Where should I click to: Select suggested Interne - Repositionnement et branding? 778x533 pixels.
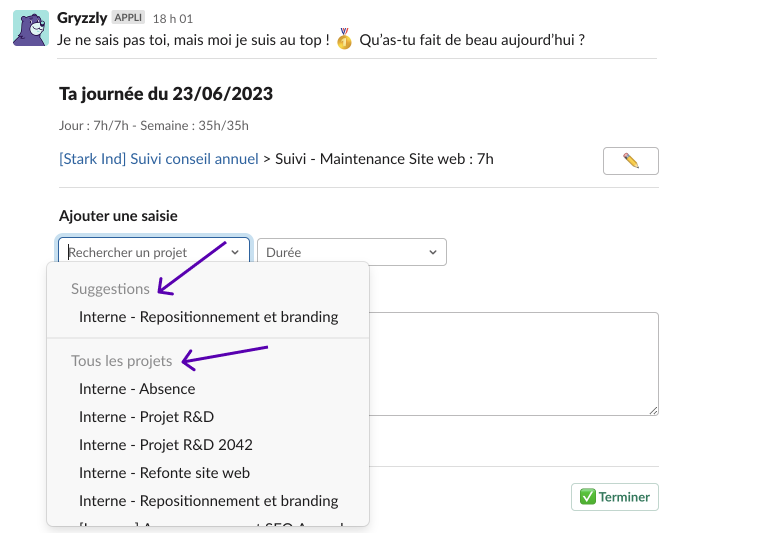point(208,317)
